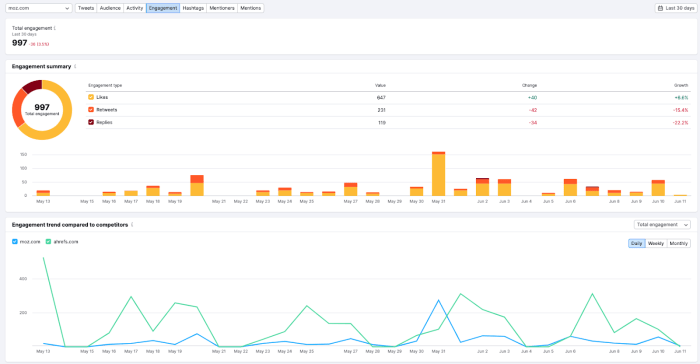700x364 pixels.
Task: Open the moz.com account dropdown
Action: click(x=38, y=8)
